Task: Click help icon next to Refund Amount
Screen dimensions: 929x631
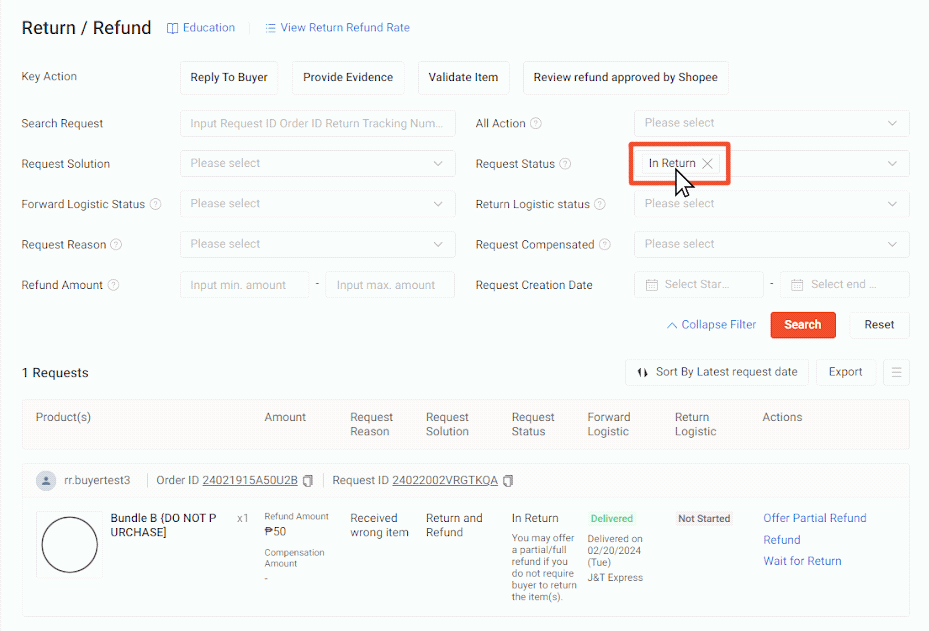Action: coord(113,285)
